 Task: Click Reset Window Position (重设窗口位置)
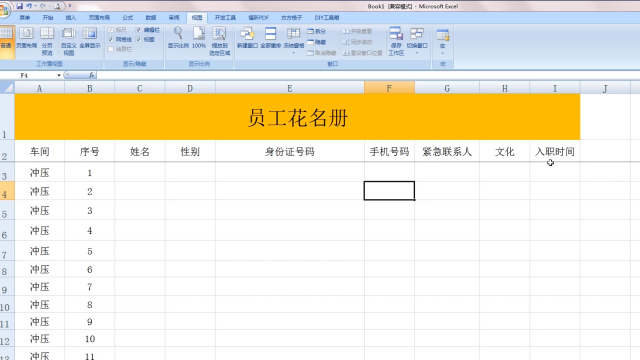(363, 53)
